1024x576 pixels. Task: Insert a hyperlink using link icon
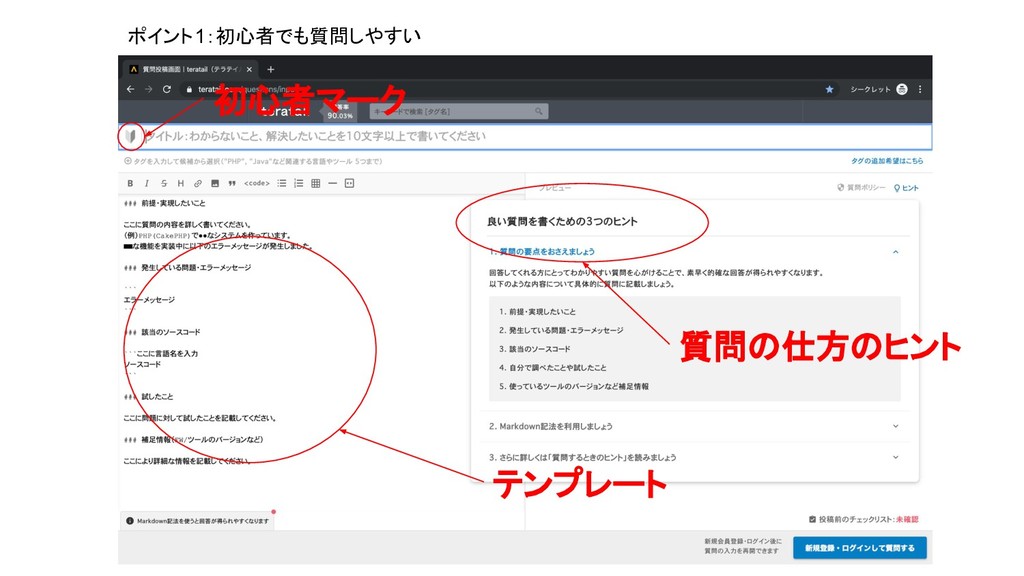tap(198, 184)
